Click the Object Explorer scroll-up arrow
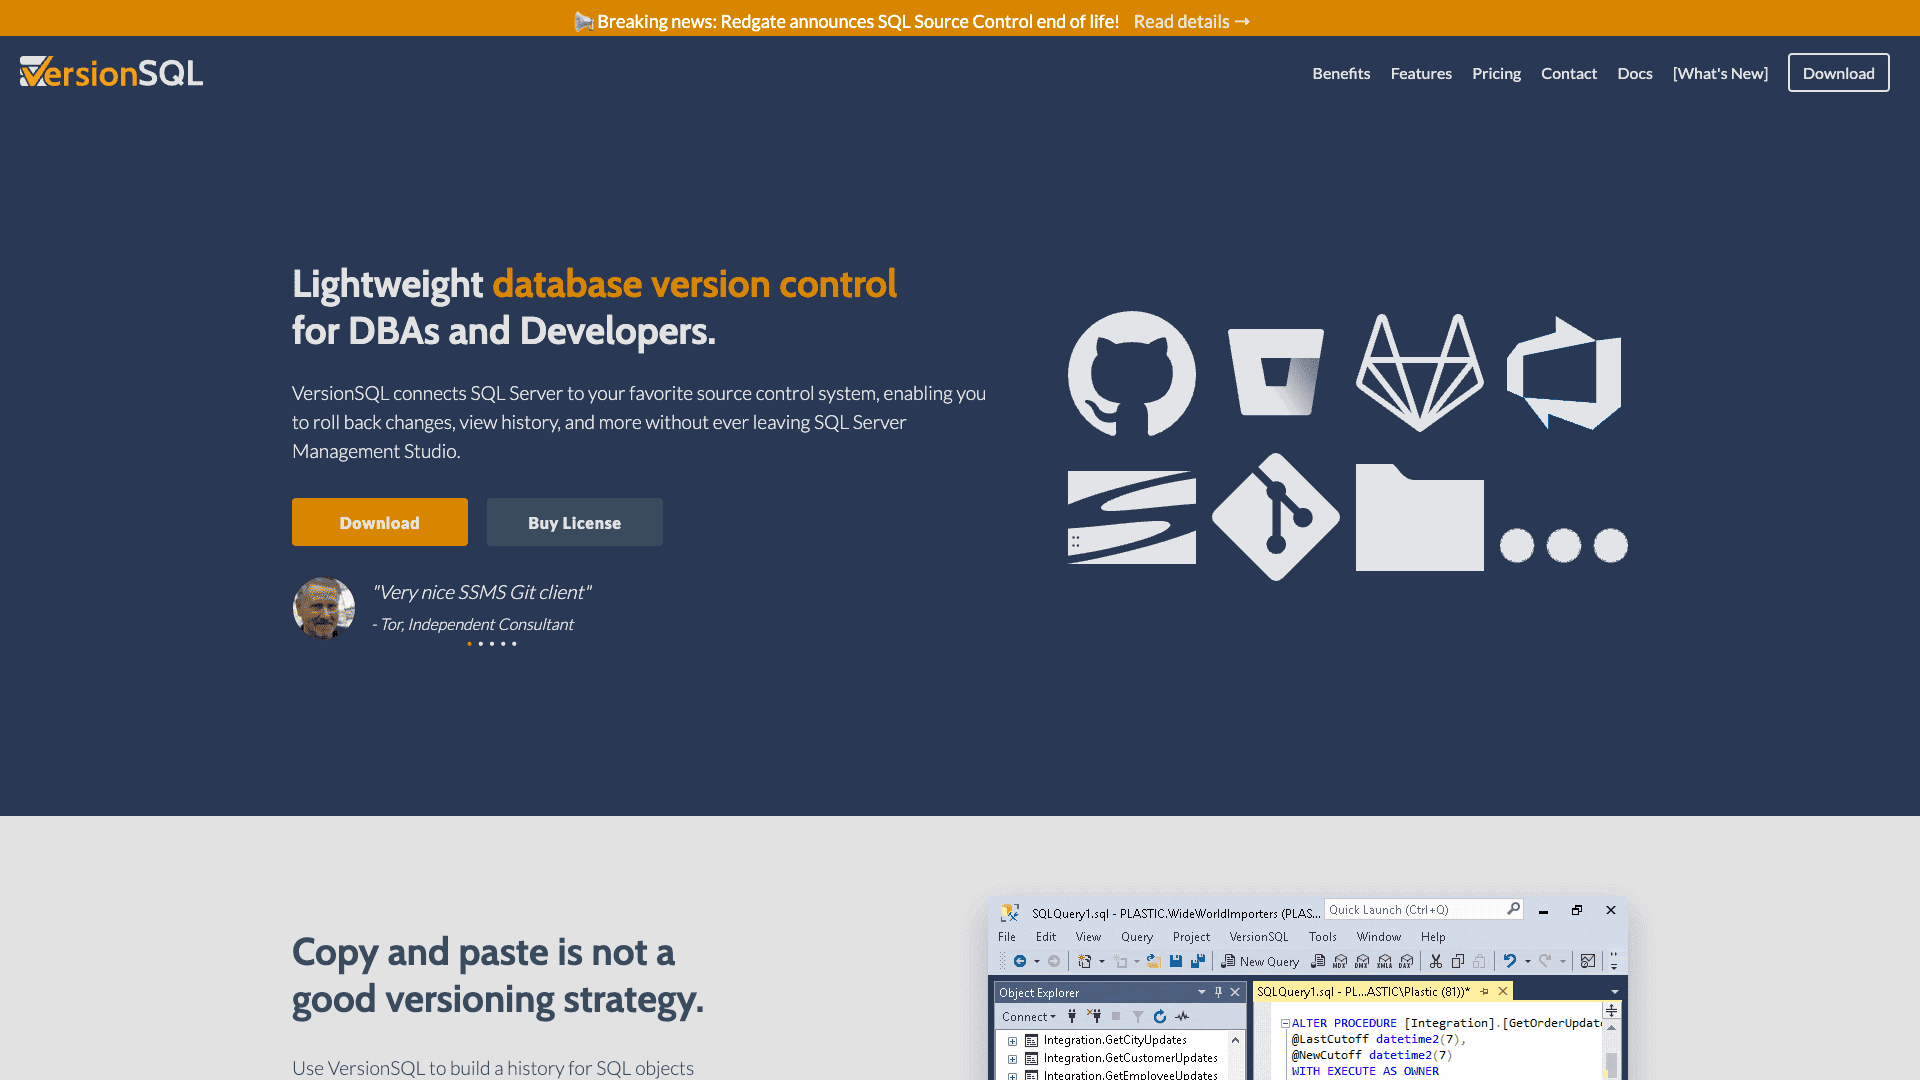Screen dimensions: 1920x1080 pyautogui.click(x=1235, y=1041)
